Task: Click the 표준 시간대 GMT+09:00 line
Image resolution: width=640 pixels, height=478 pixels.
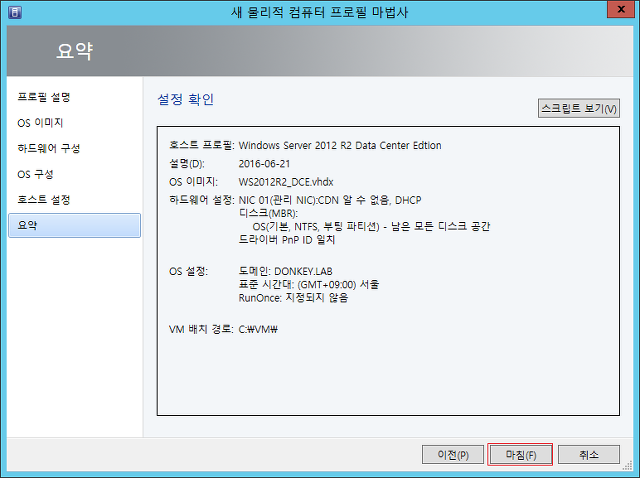Action: (309, 284)
